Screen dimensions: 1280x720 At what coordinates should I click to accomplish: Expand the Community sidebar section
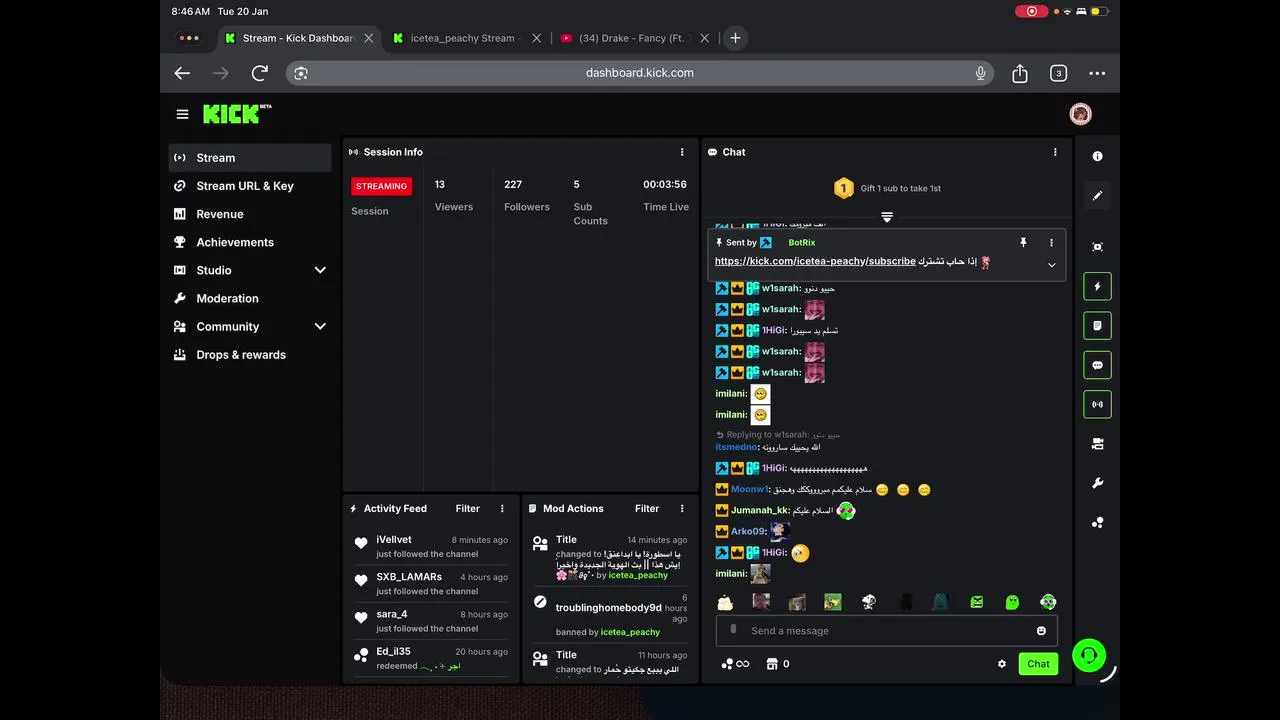coord(320,326)
